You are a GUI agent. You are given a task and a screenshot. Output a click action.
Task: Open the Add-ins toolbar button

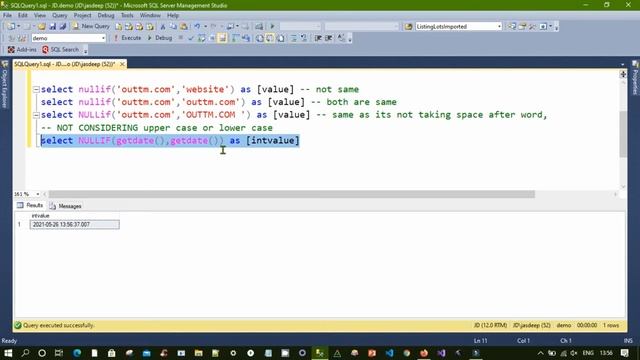tap(22, 50)
